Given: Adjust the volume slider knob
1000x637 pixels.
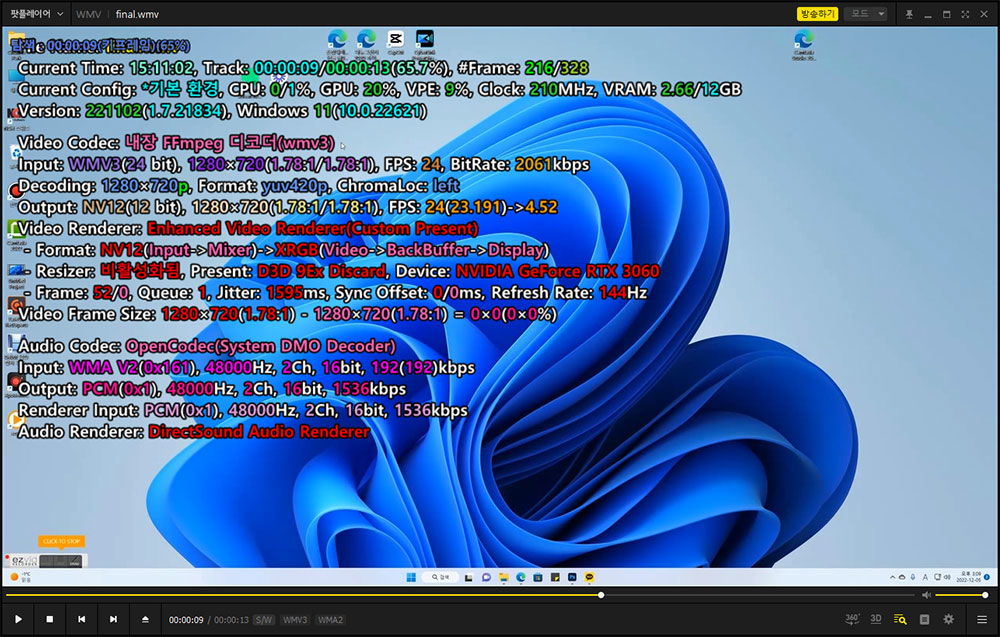Looking at the screenshot, I should point(985,595).
